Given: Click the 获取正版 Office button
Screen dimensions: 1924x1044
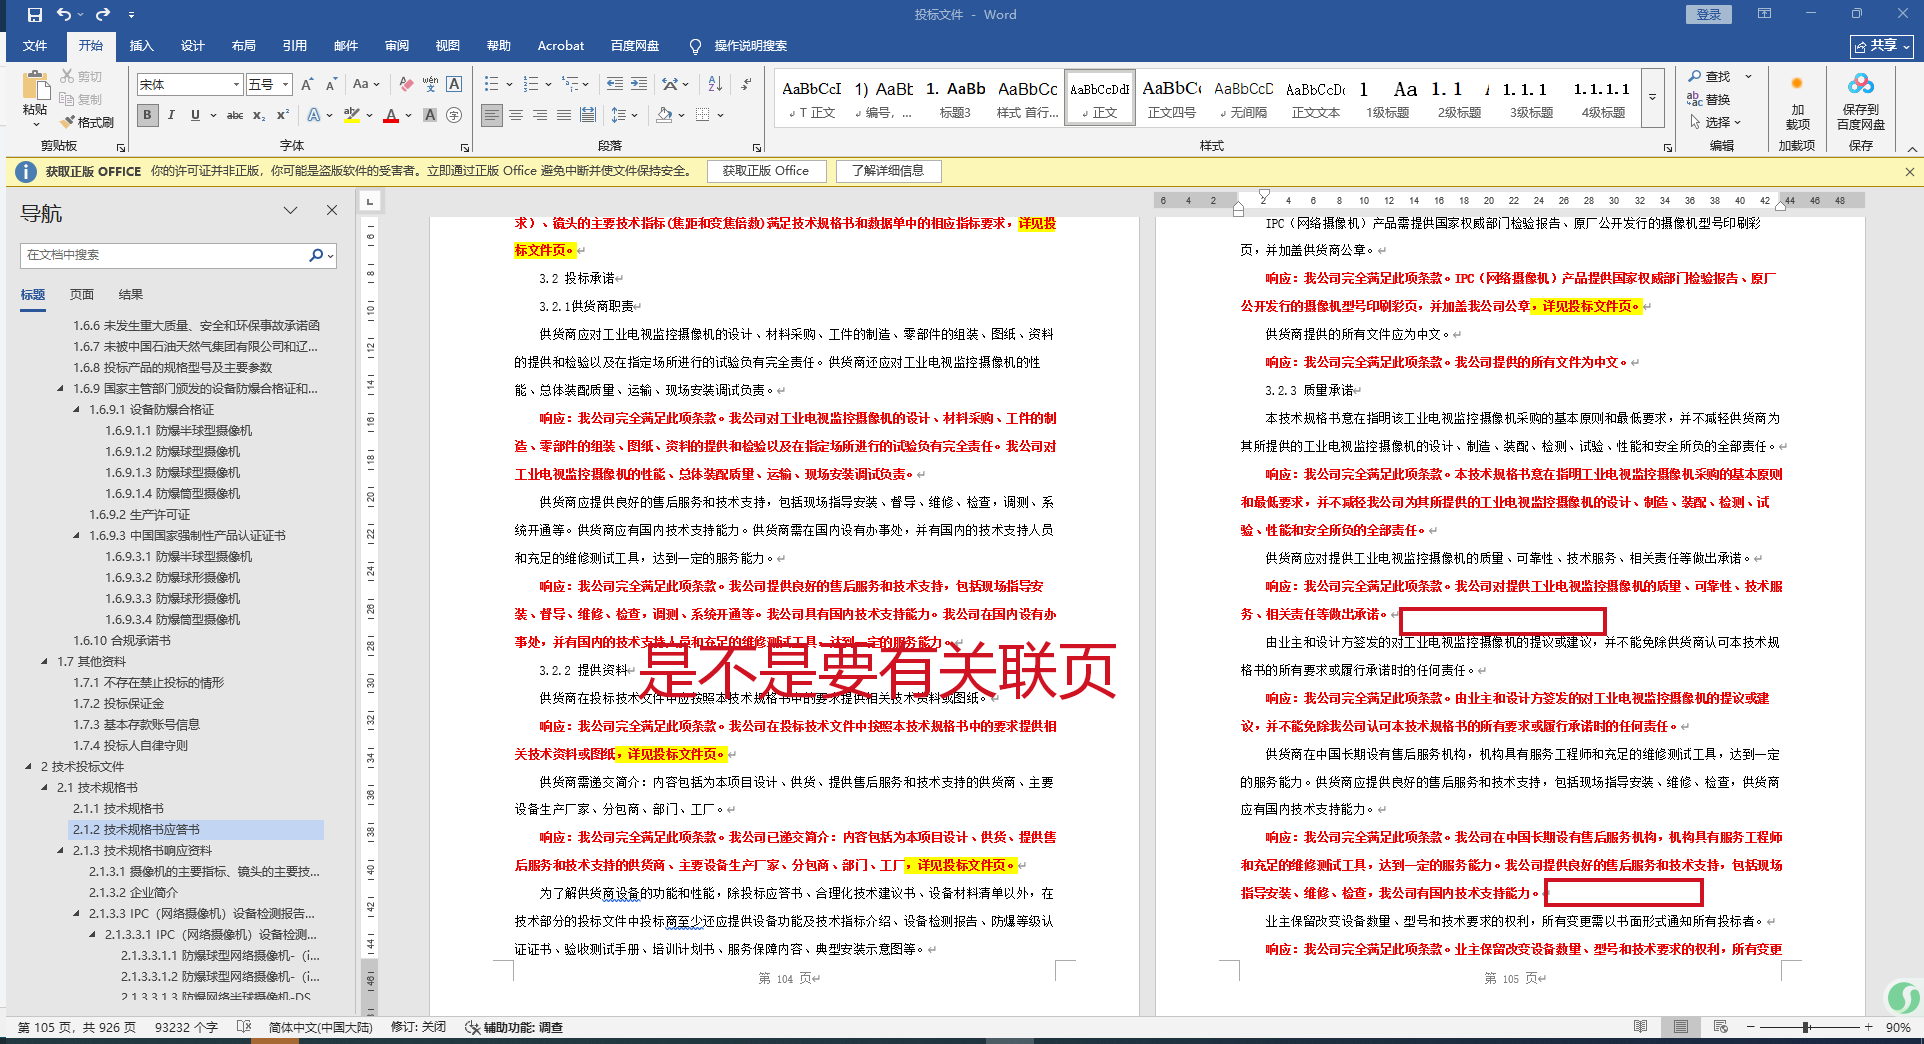Looking at the screenshot, I should [766, 171].
